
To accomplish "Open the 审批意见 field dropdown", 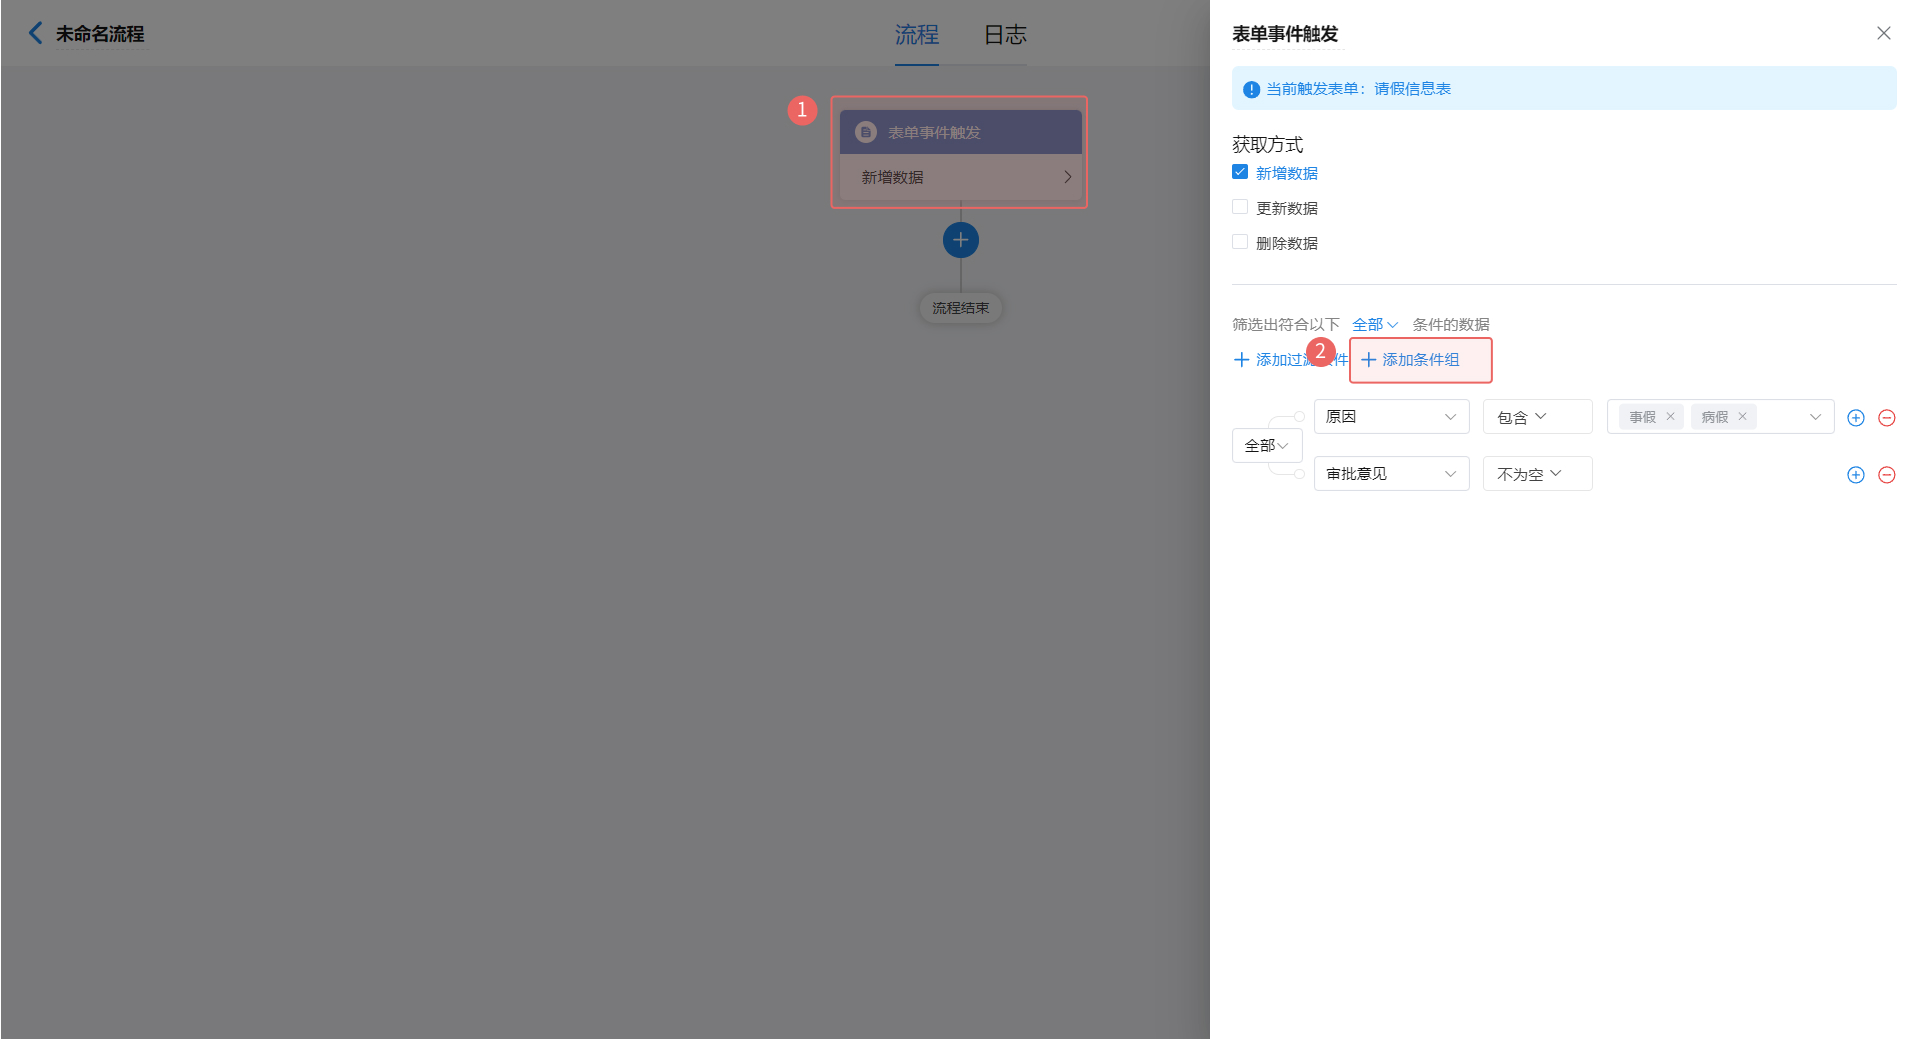I will tap(1391, 474).
